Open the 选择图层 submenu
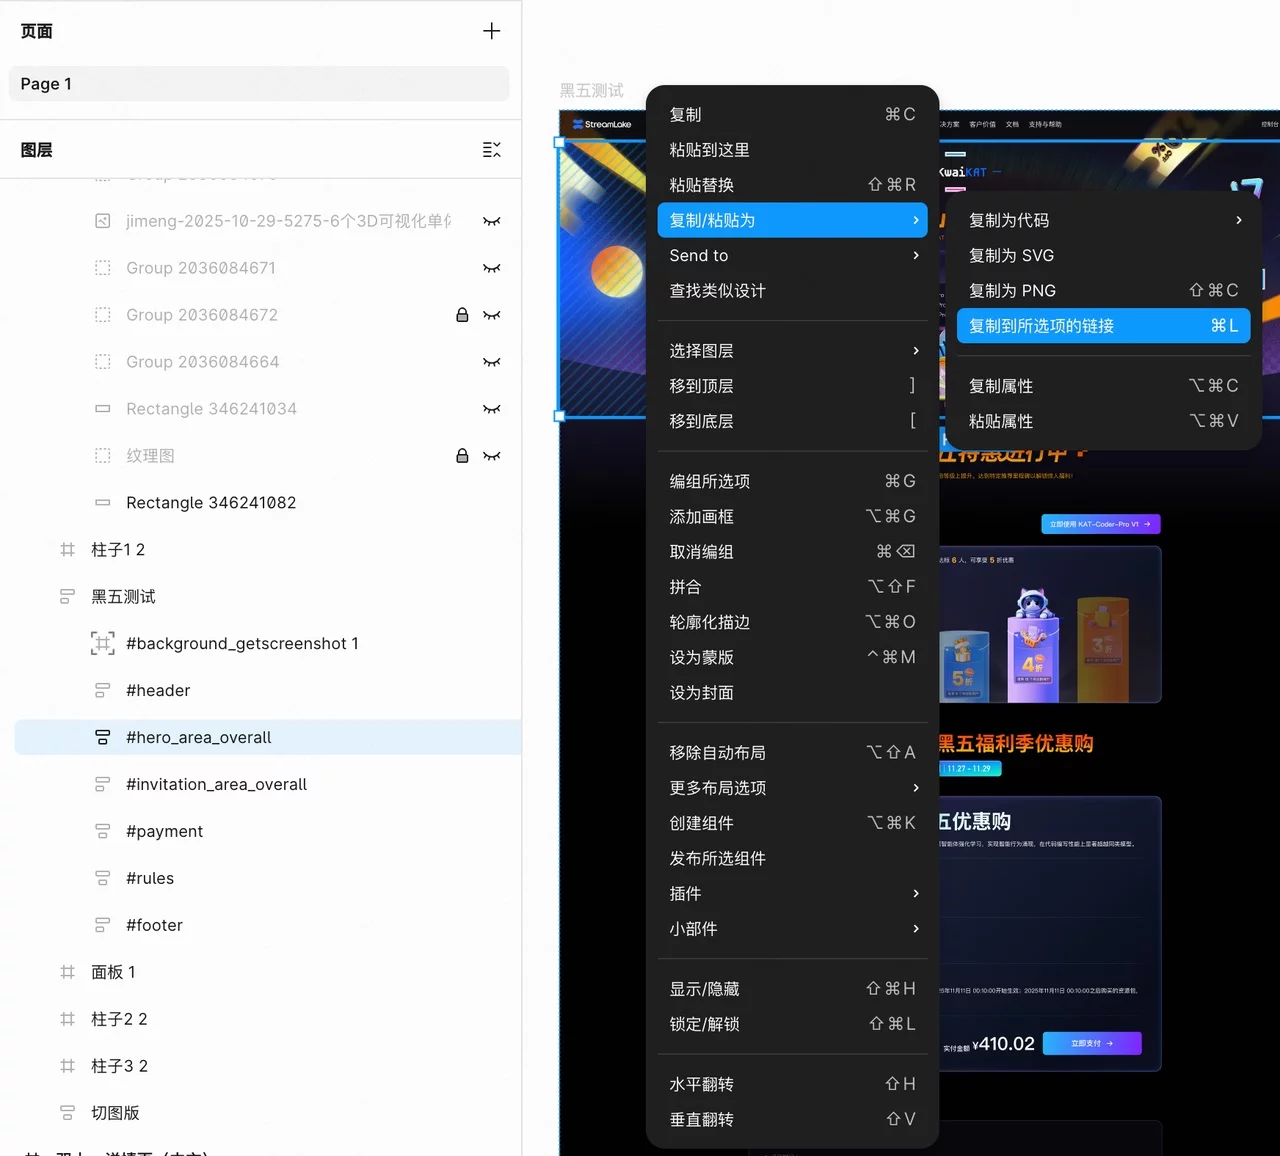1280x1156 pixels. pyautogui.click(x=792, y=351)
